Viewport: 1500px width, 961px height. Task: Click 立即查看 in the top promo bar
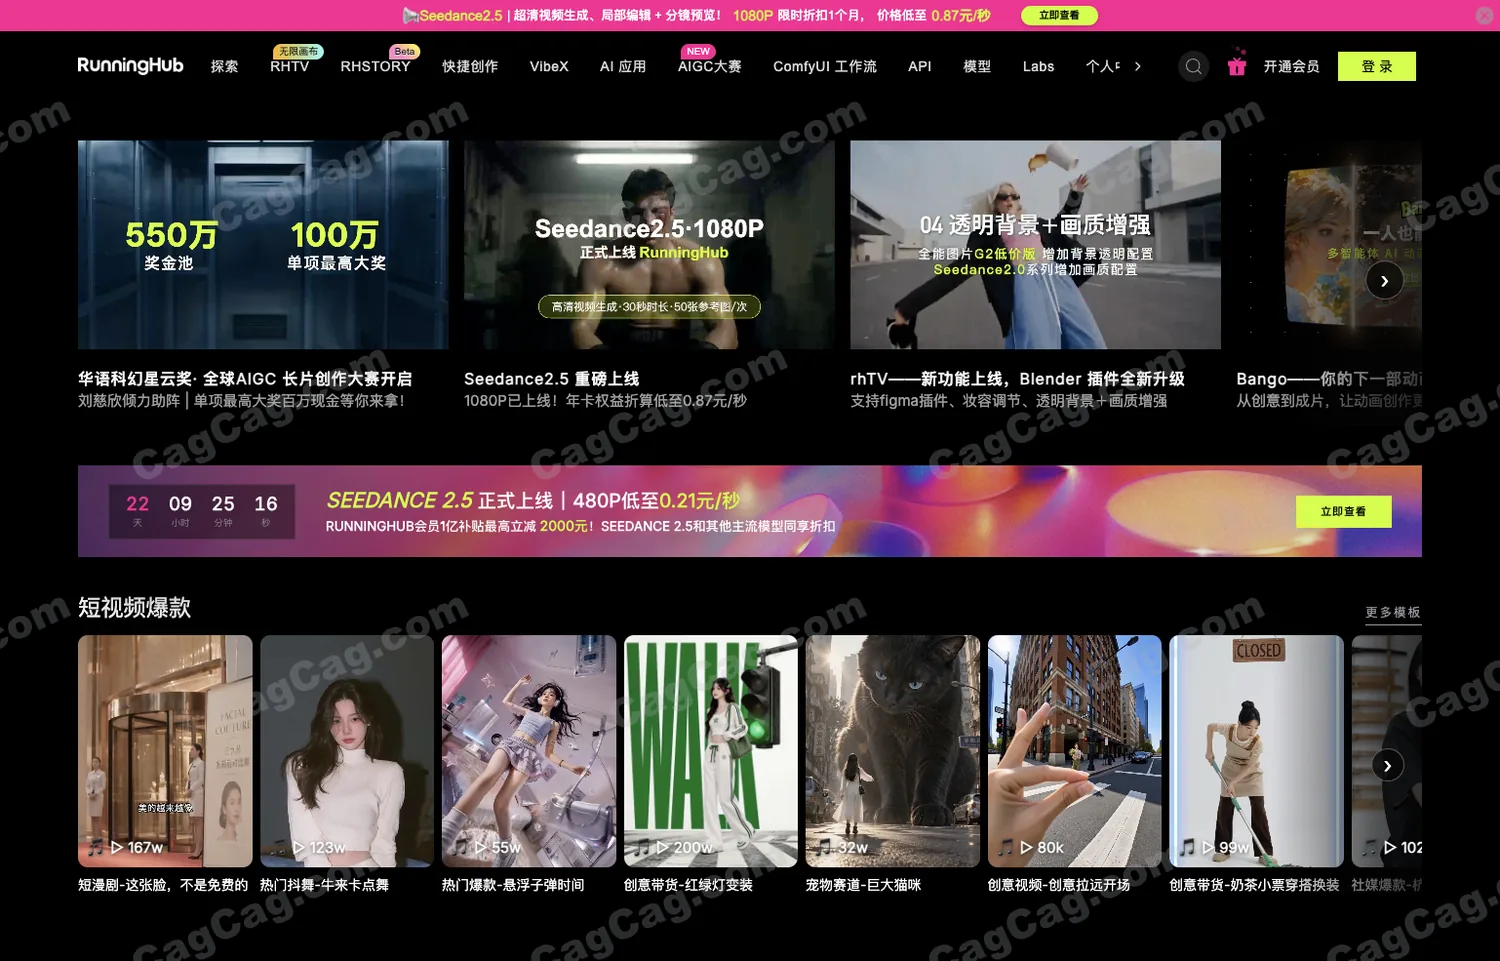[1059, 15]
